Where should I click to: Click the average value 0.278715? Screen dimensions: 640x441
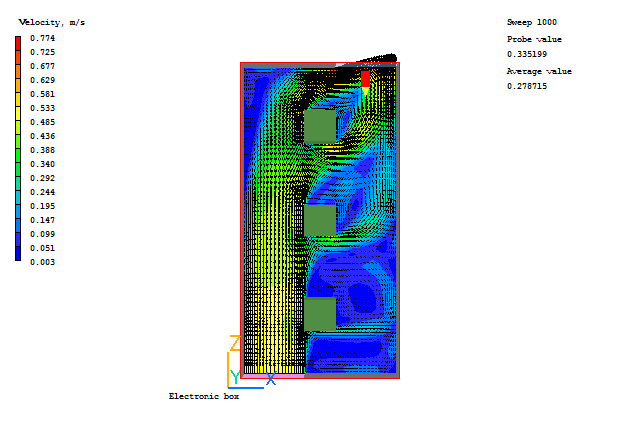pyautogui.click(x=527, y=86)
